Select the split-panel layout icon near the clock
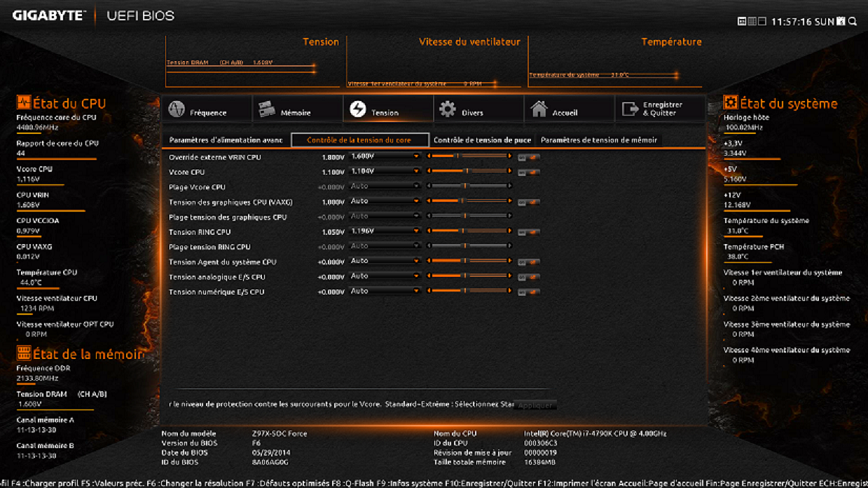 coord(762,21)
